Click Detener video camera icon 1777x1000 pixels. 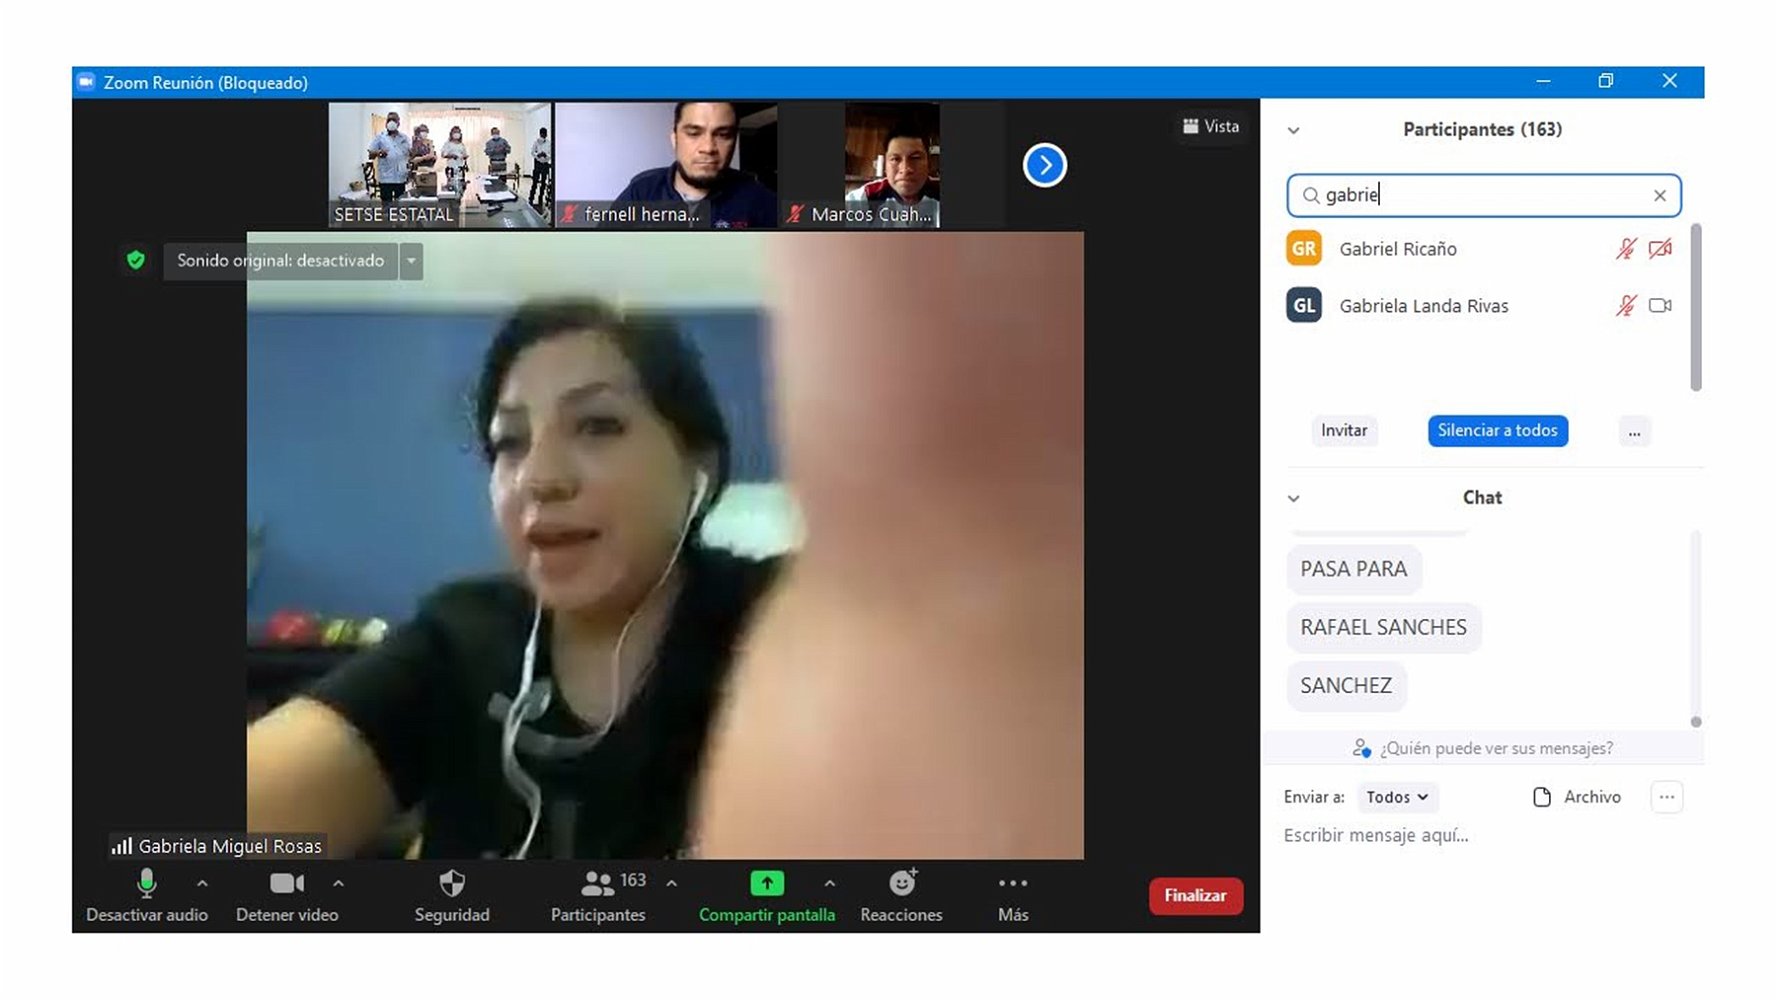pyautogui.click(x=286, y=883)
